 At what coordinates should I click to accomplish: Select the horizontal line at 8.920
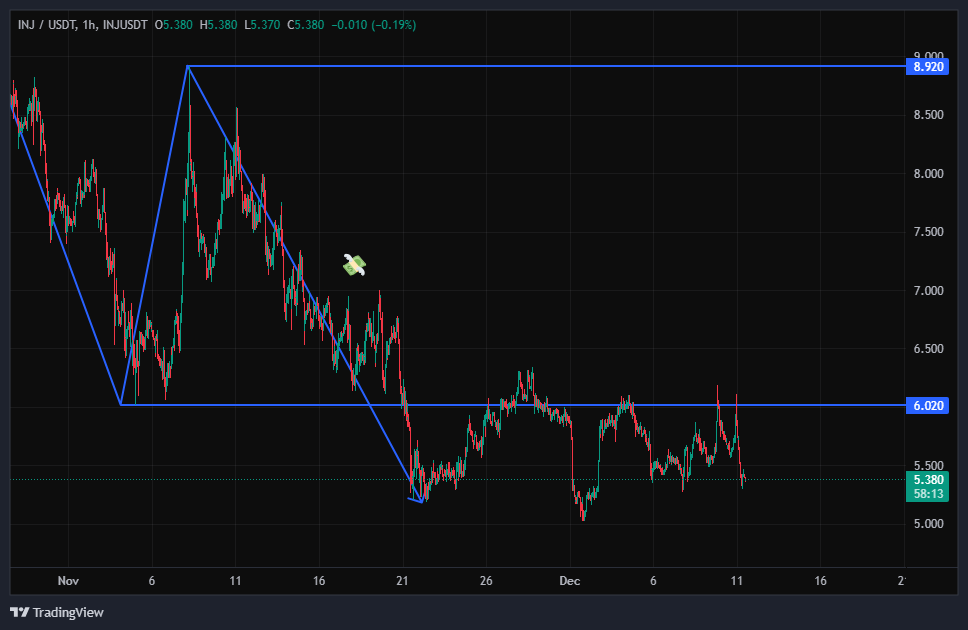tap(550, 66)
